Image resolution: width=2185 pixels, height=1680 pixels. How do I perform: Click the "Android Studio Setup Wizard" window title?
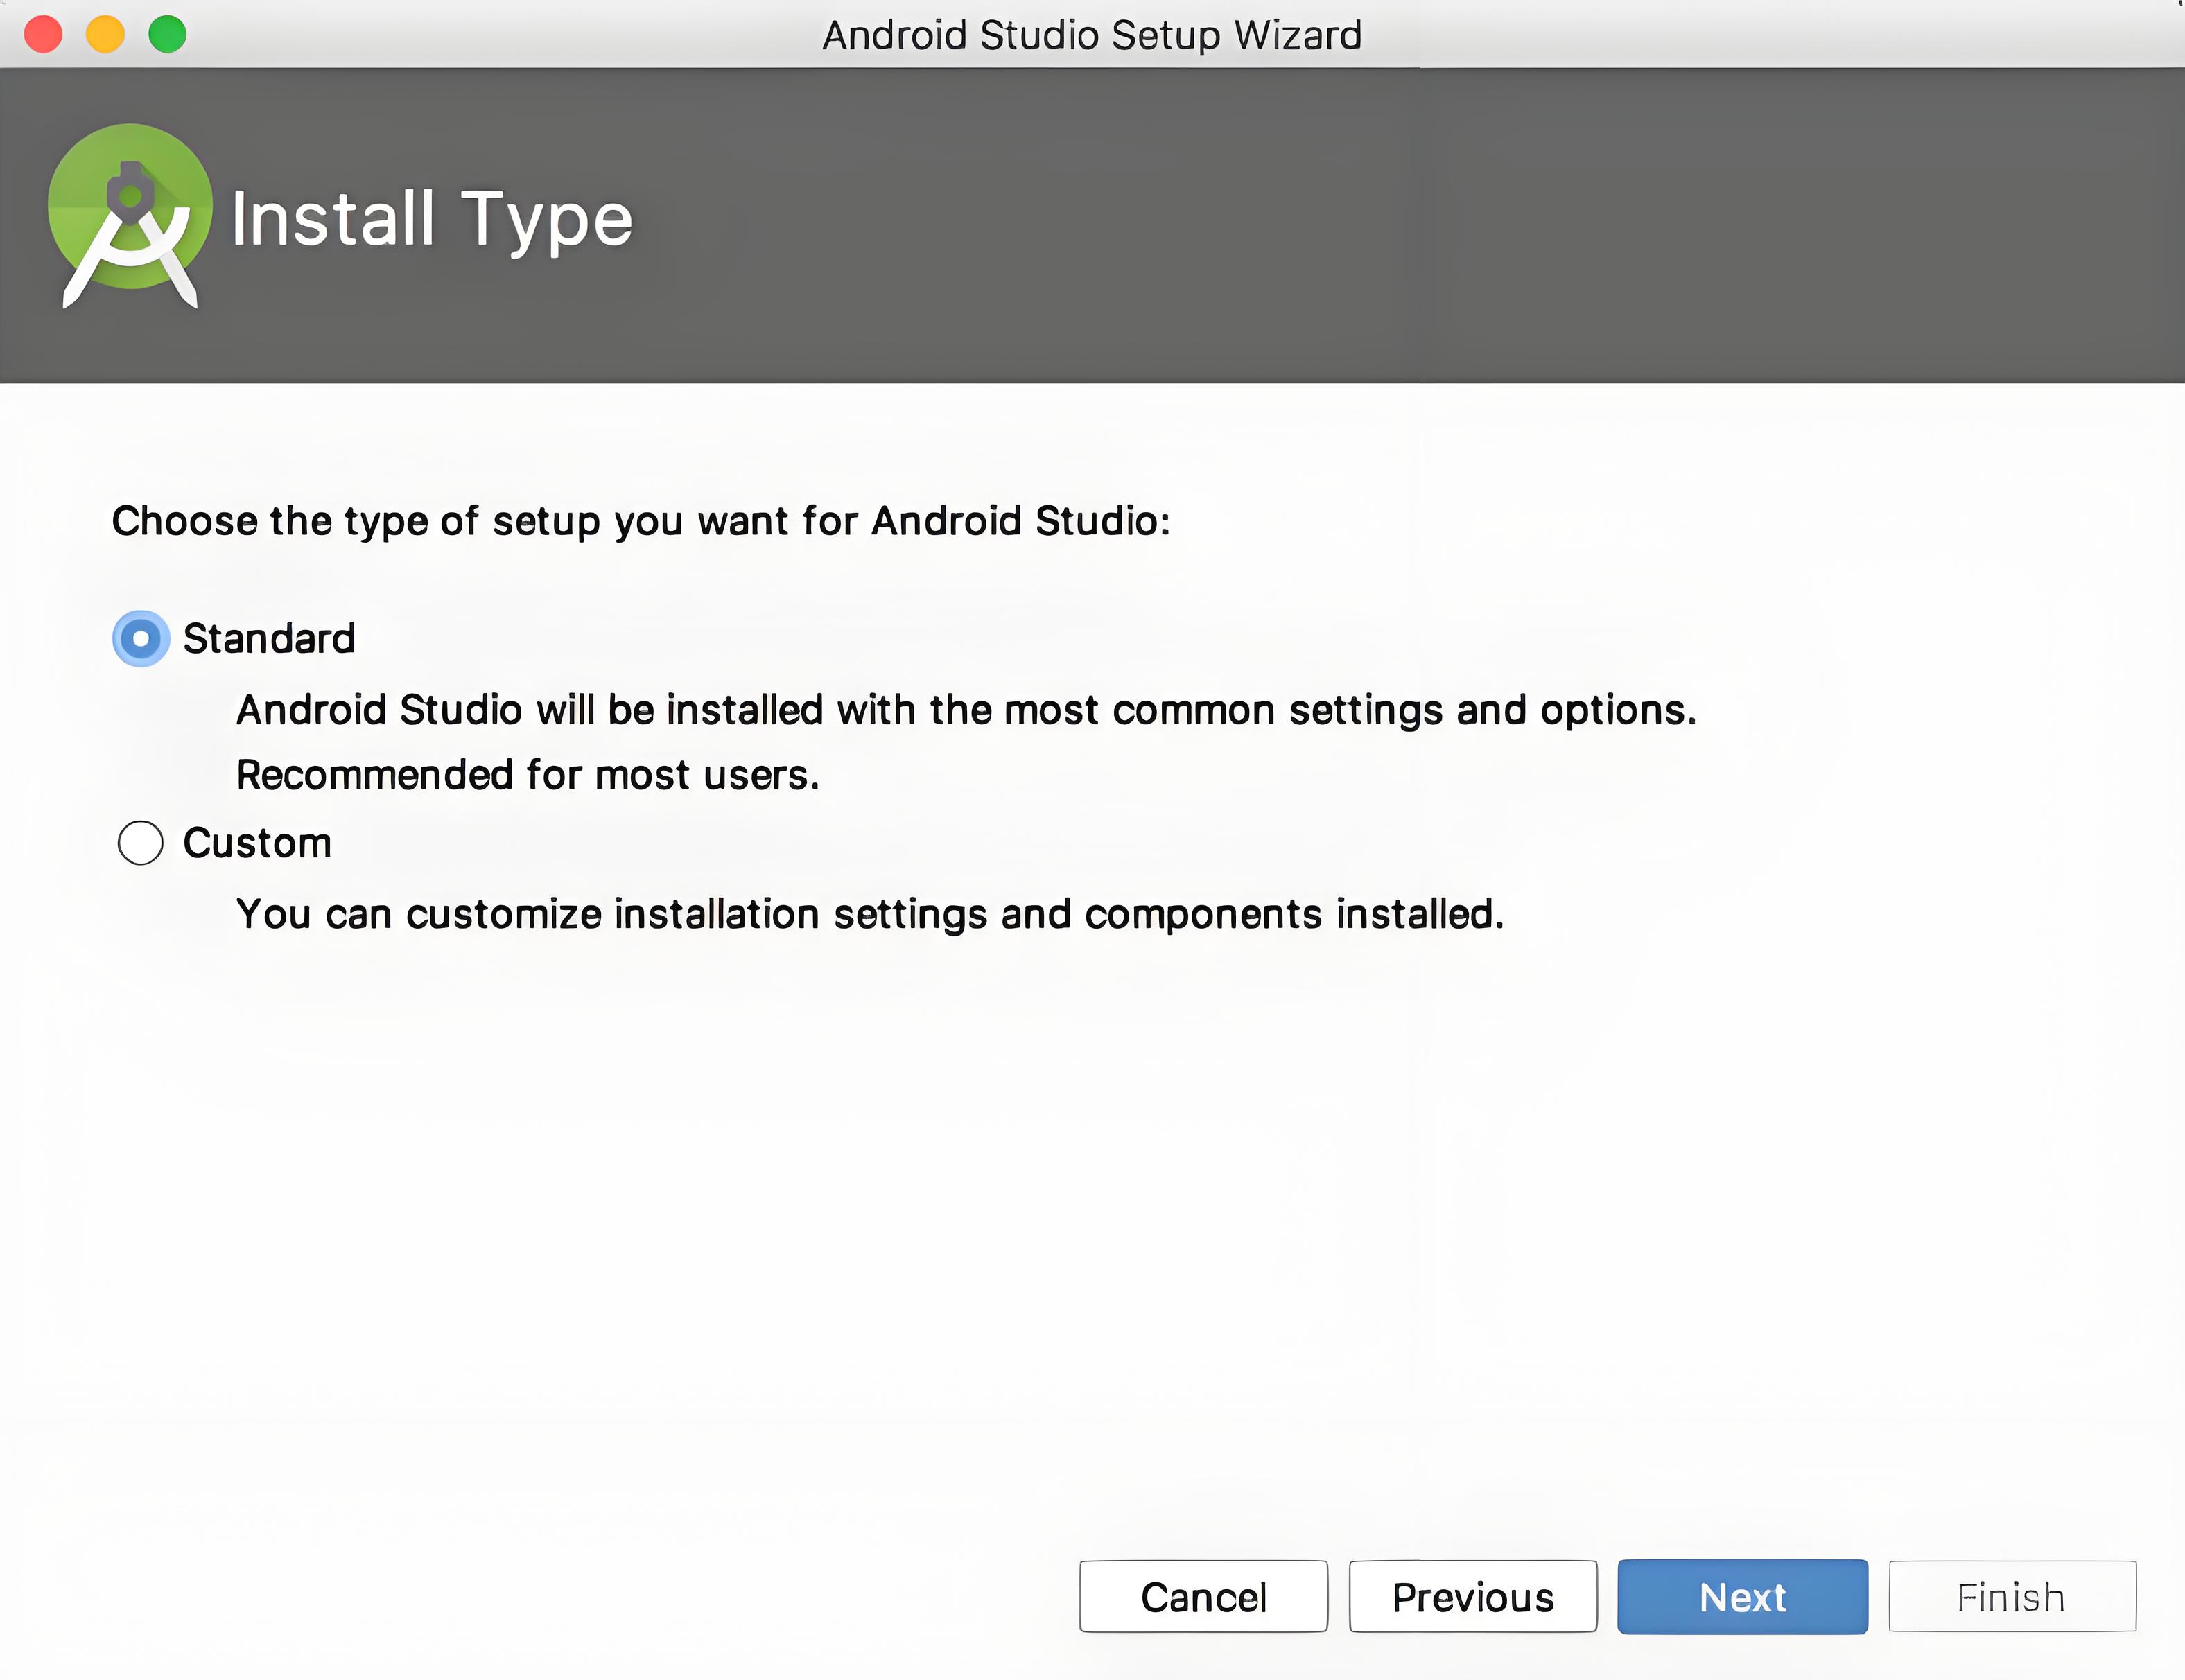click(x=1092, y=35)
